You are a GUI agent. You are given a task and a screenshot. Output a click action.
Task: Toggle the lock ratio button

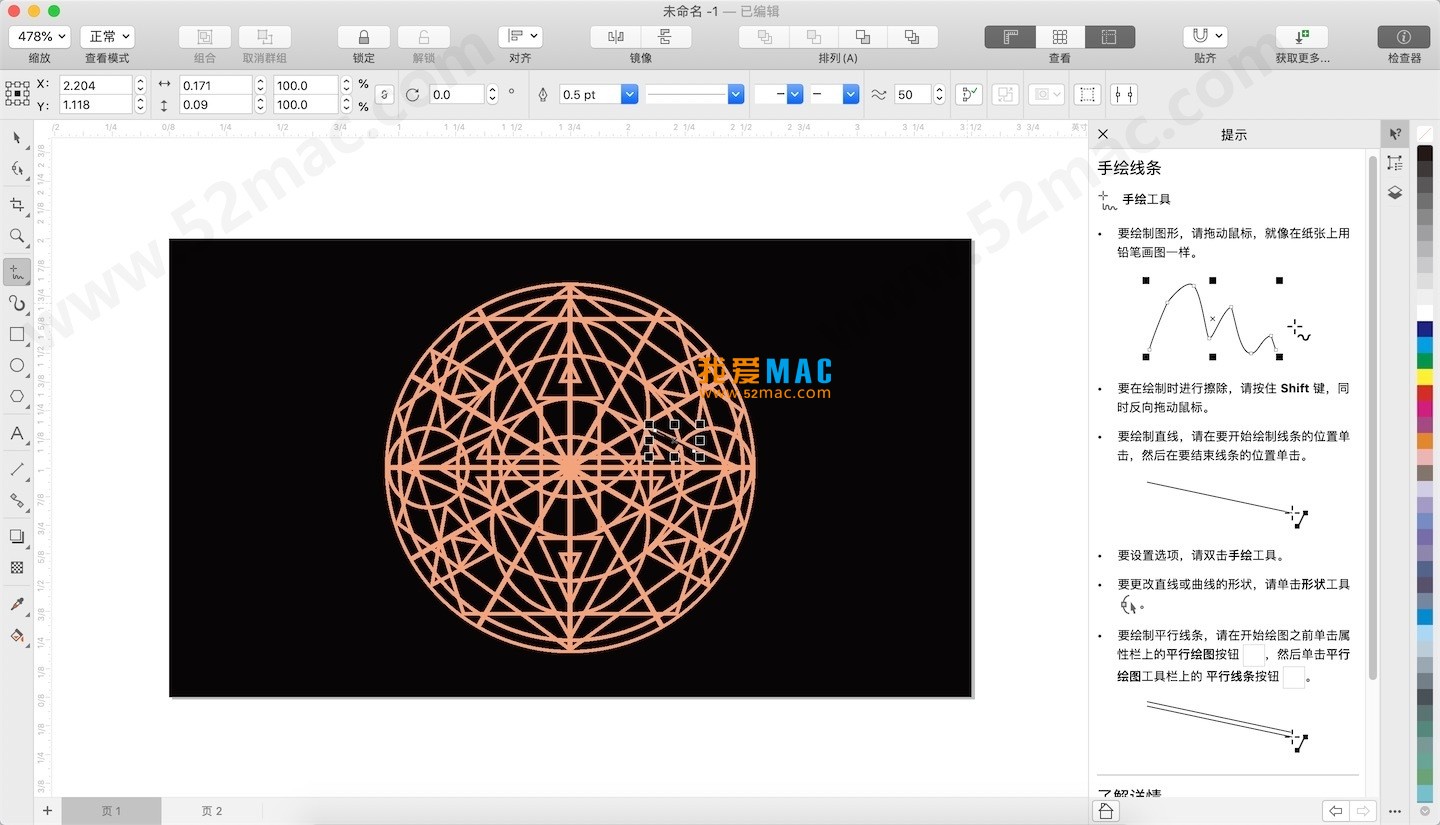pos(385,94)
